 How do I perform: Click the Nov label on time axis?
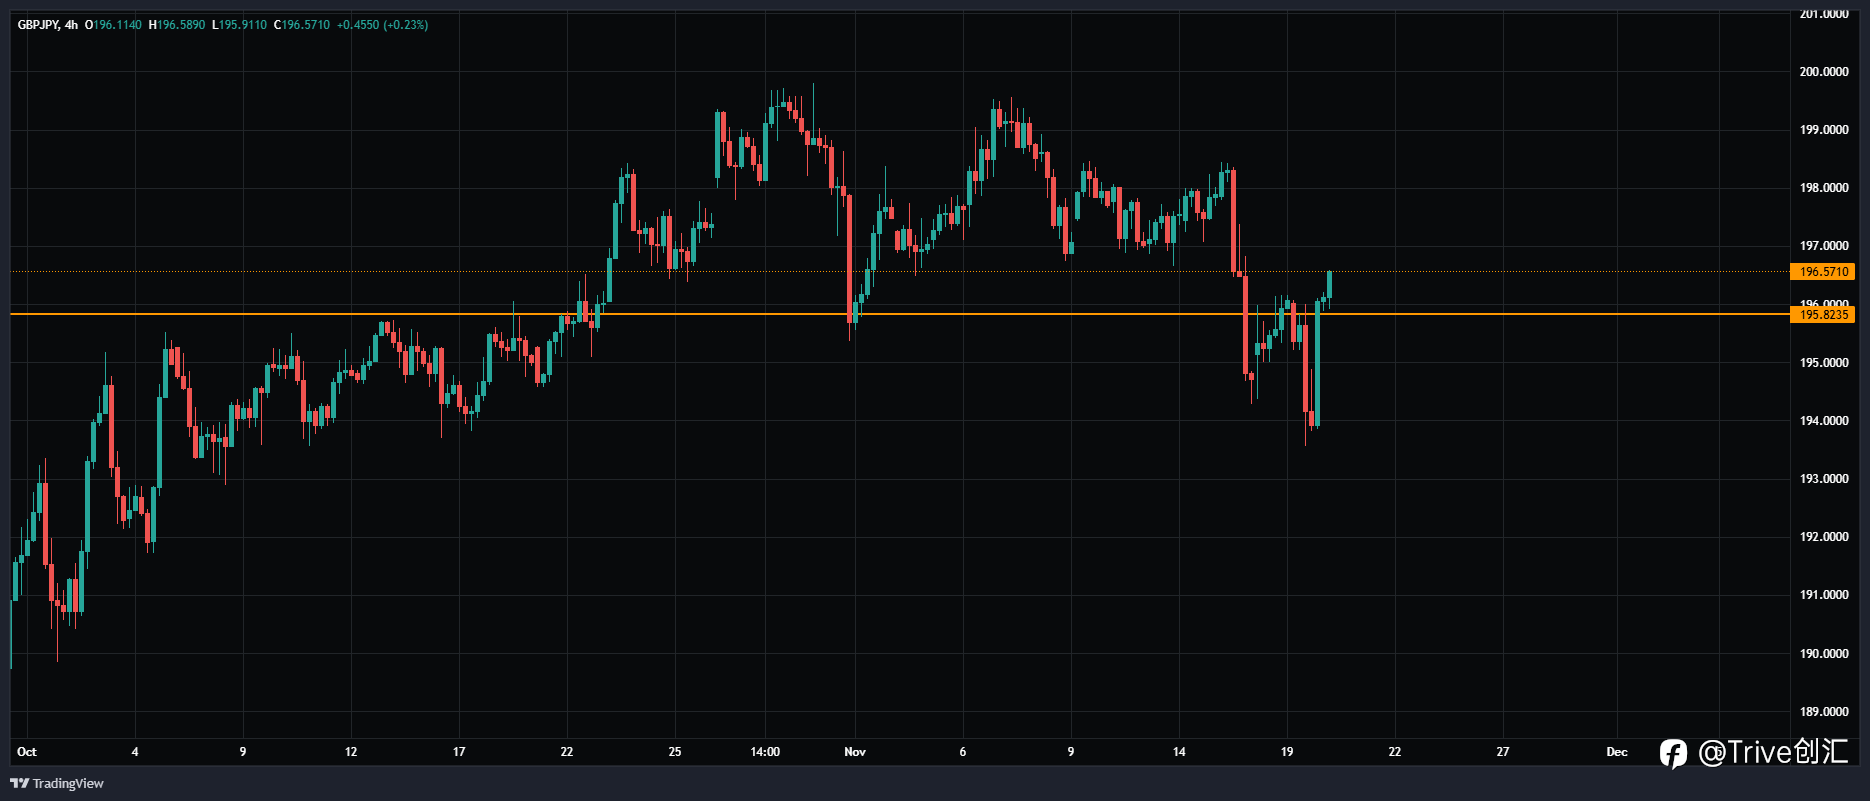[855, 752]
